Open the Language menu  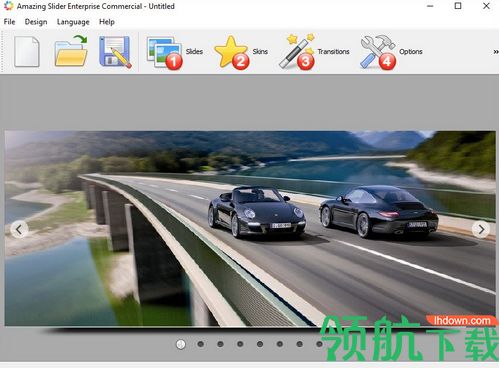point(73,22)
